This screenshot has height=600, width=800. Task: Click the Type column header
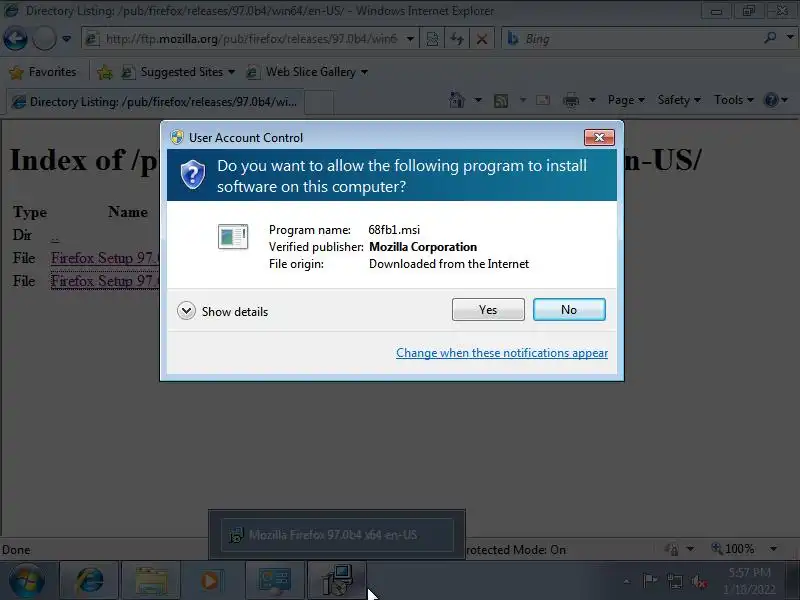coord(30,212)
